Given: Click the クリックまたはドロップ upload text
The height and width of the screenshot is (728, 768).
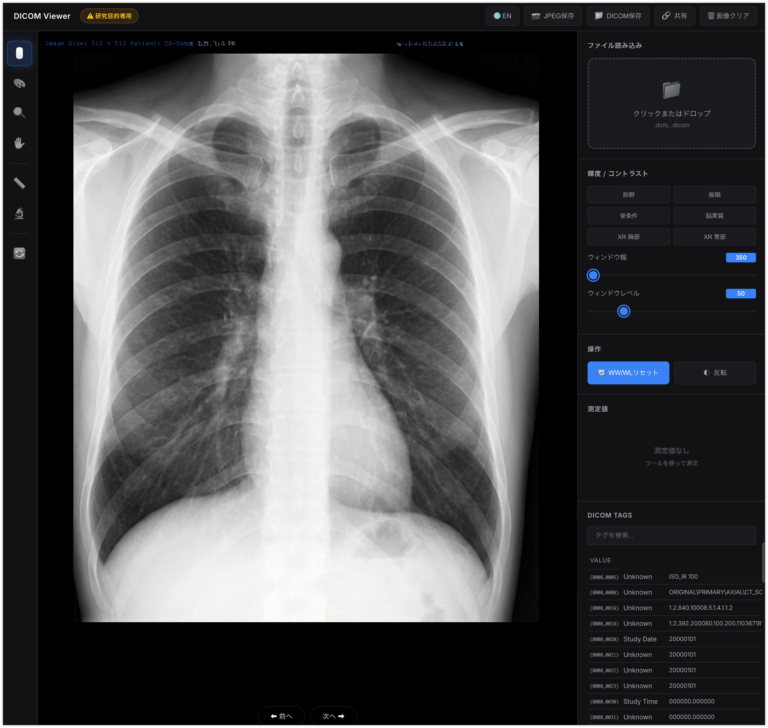Looking at the screenshot, I should coord(672,113).
